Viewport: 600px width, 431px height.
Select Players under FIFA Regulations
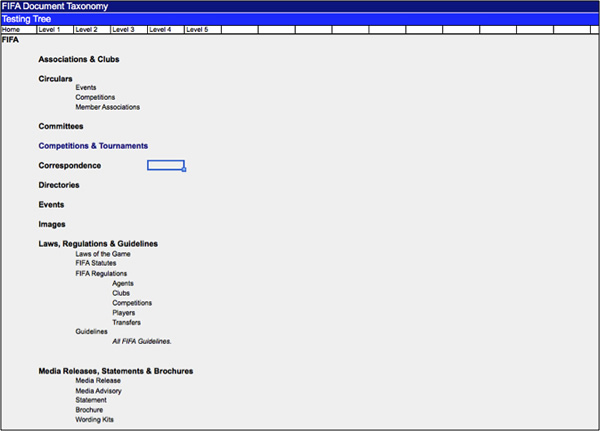(124, 313)
